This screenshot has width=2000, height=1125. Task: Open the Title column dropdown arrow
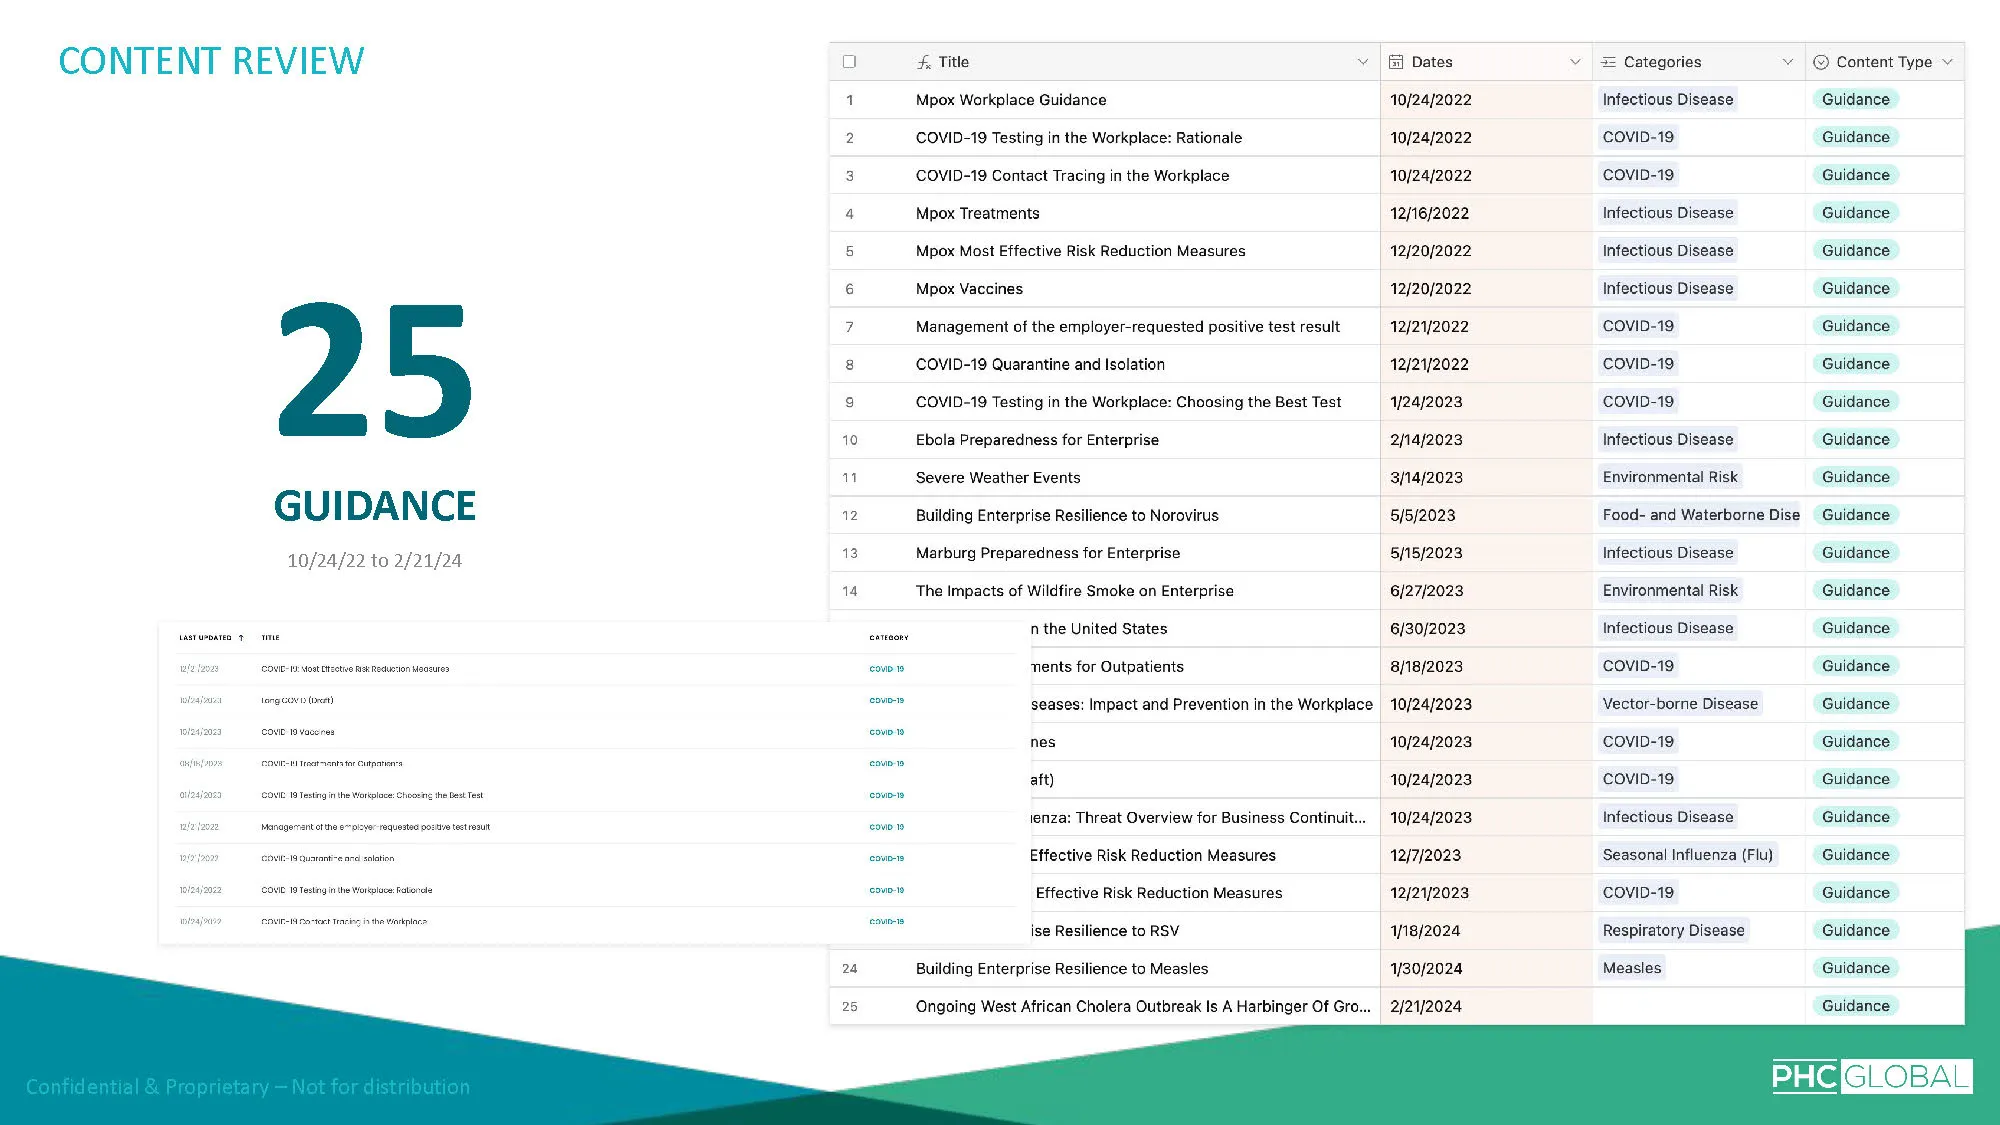[1362, 62]
